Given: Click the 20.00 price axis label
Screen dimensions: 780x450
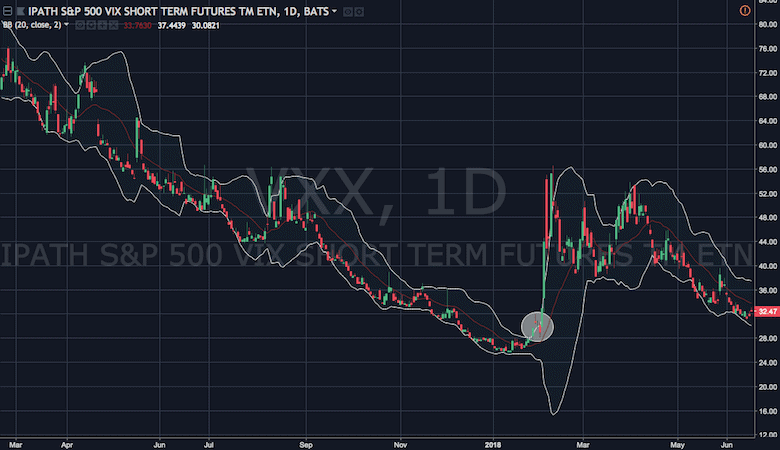Looking at the screenshot, I should click(x=768, y=387).
